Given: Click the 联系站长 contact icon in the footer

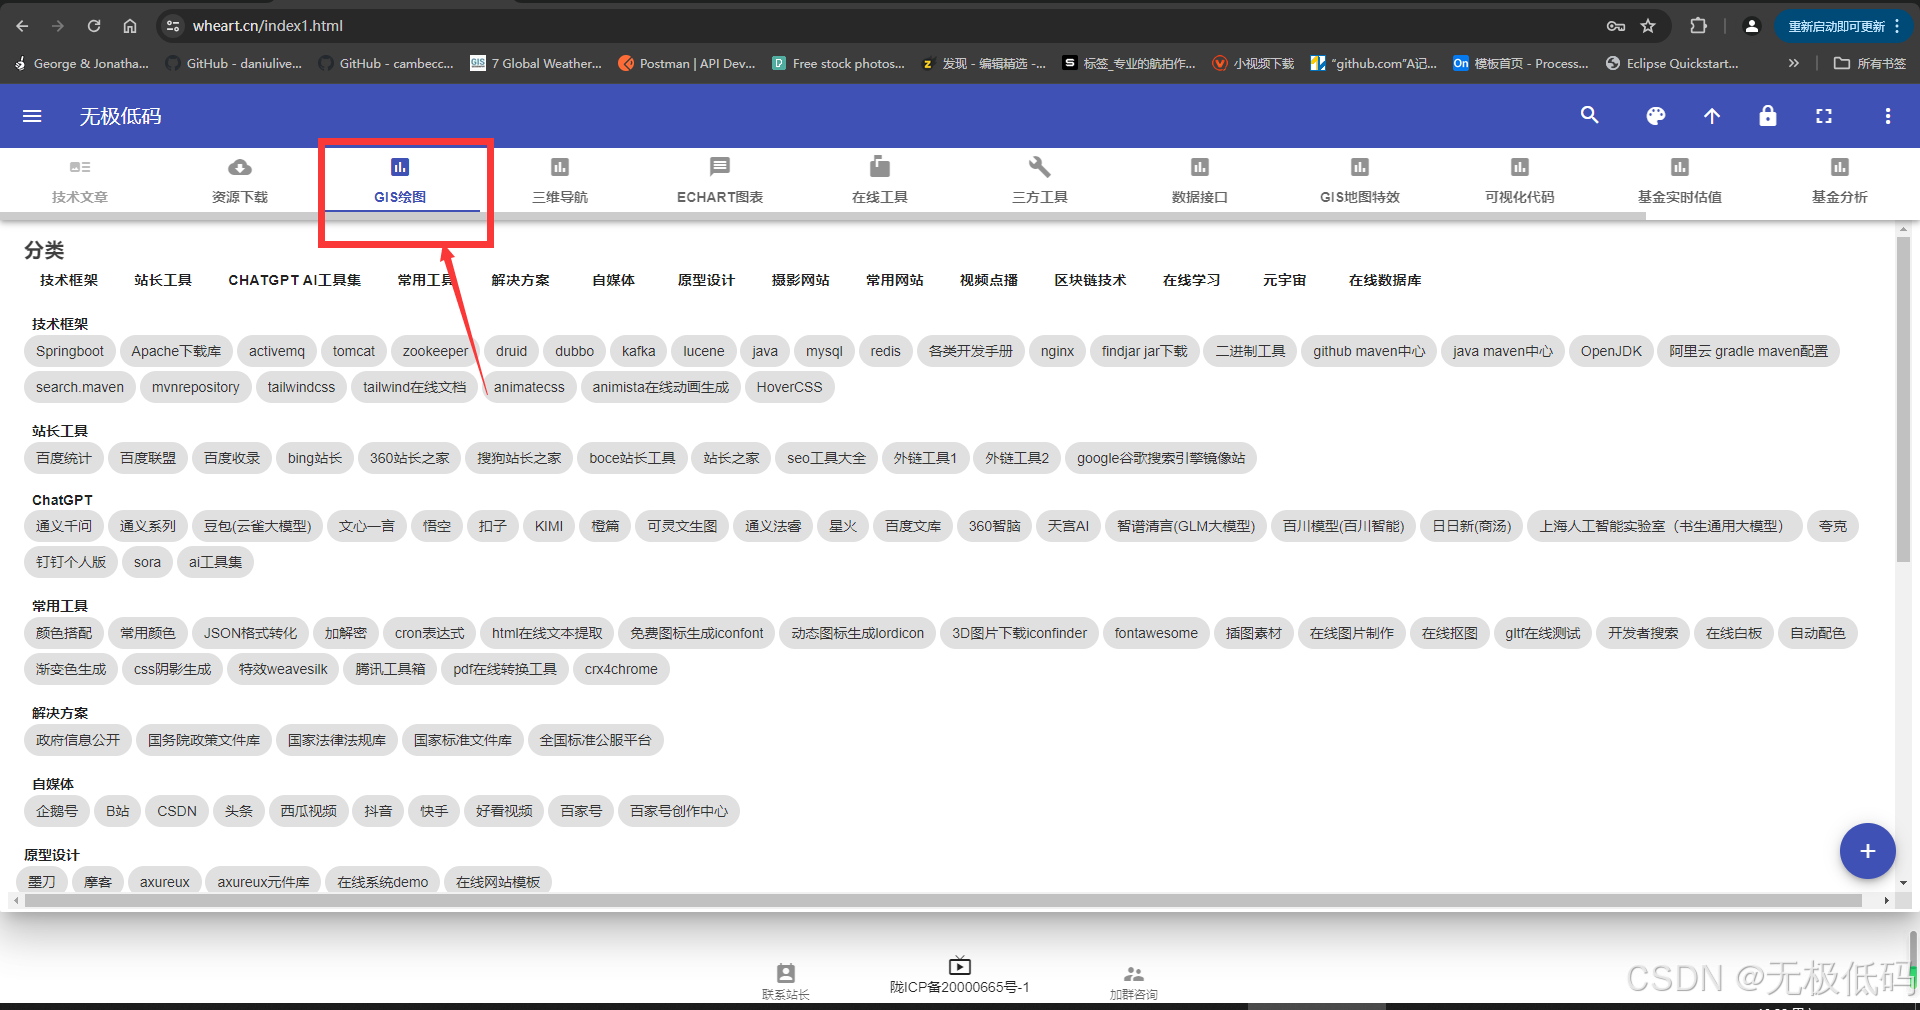Looking at the screenshot, I should [x=786, y=973].
